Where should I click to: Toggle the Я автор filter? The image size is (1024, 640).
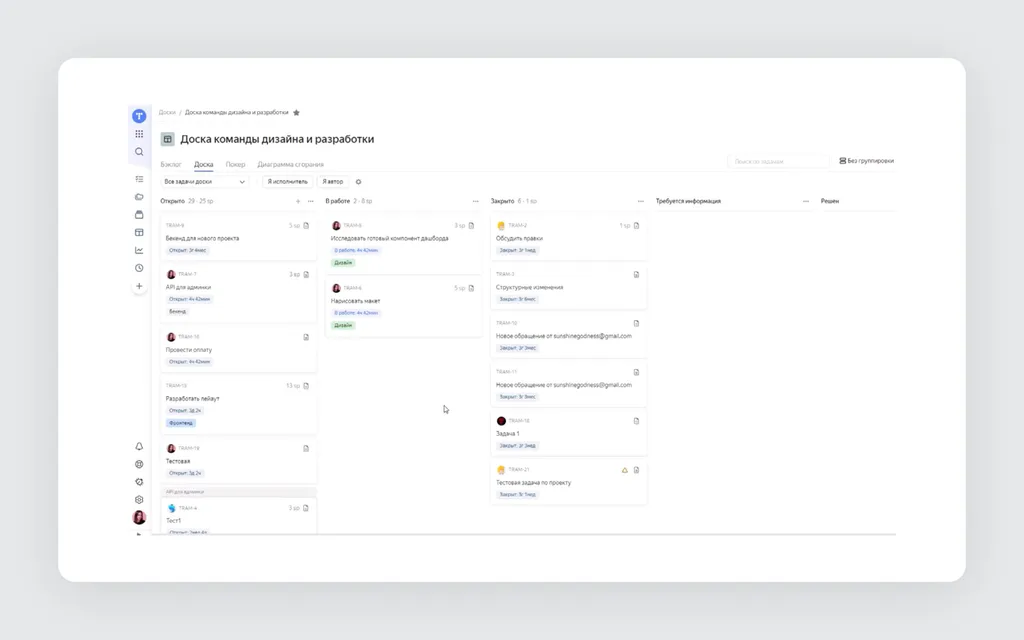pyautogui.click(x=332, y=182)
